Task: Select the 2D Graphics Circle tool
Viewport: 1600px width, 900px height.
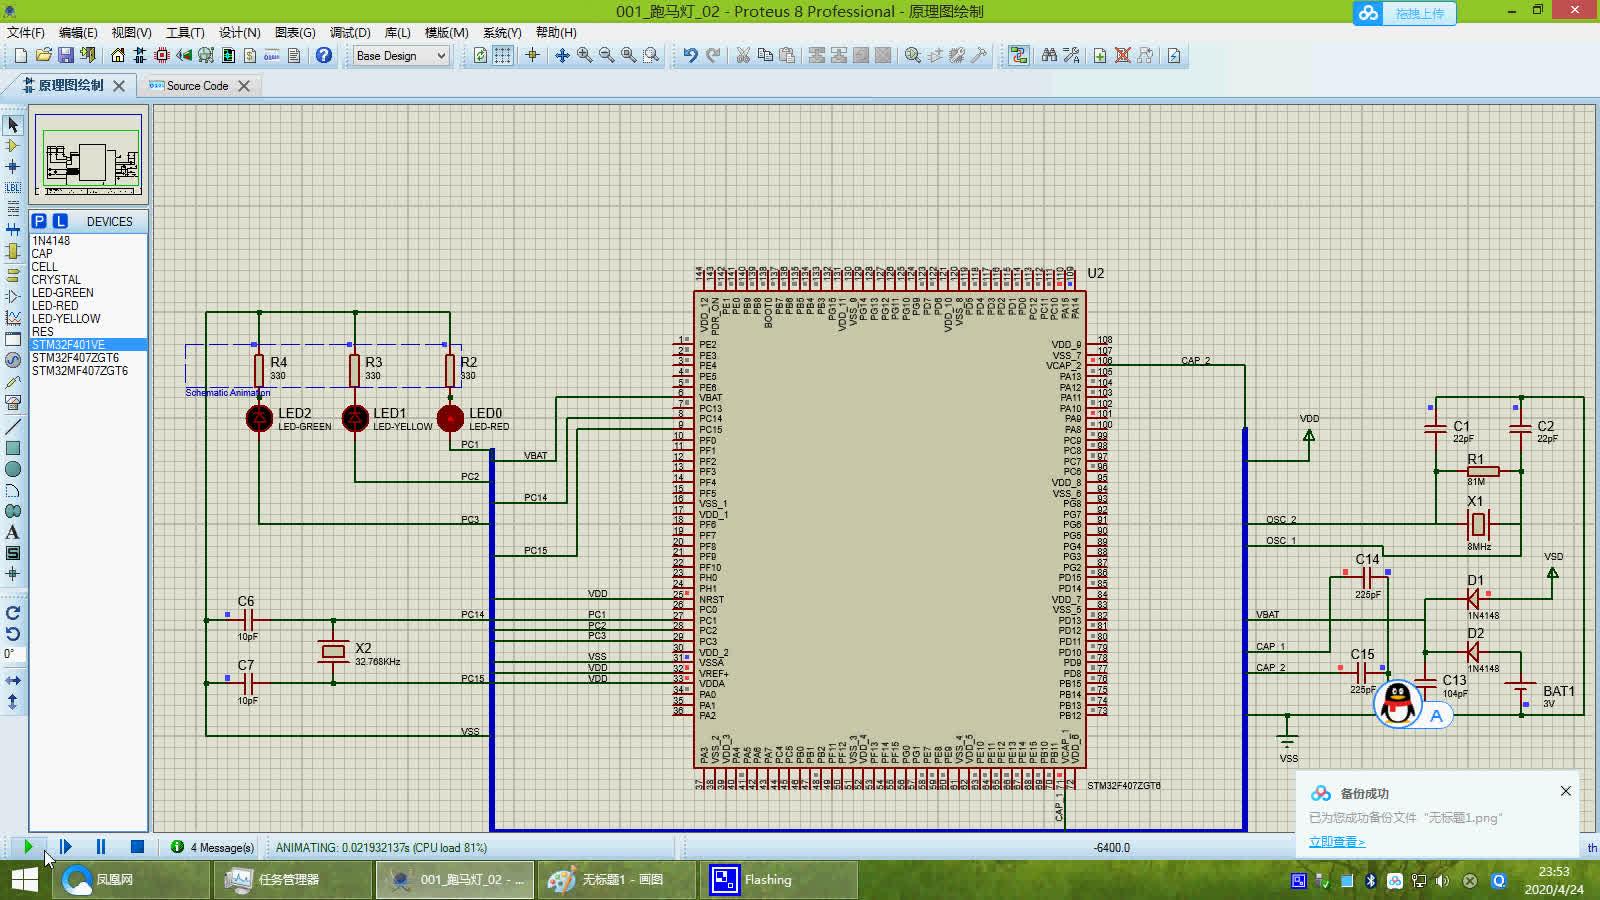Action: (12, 469)
